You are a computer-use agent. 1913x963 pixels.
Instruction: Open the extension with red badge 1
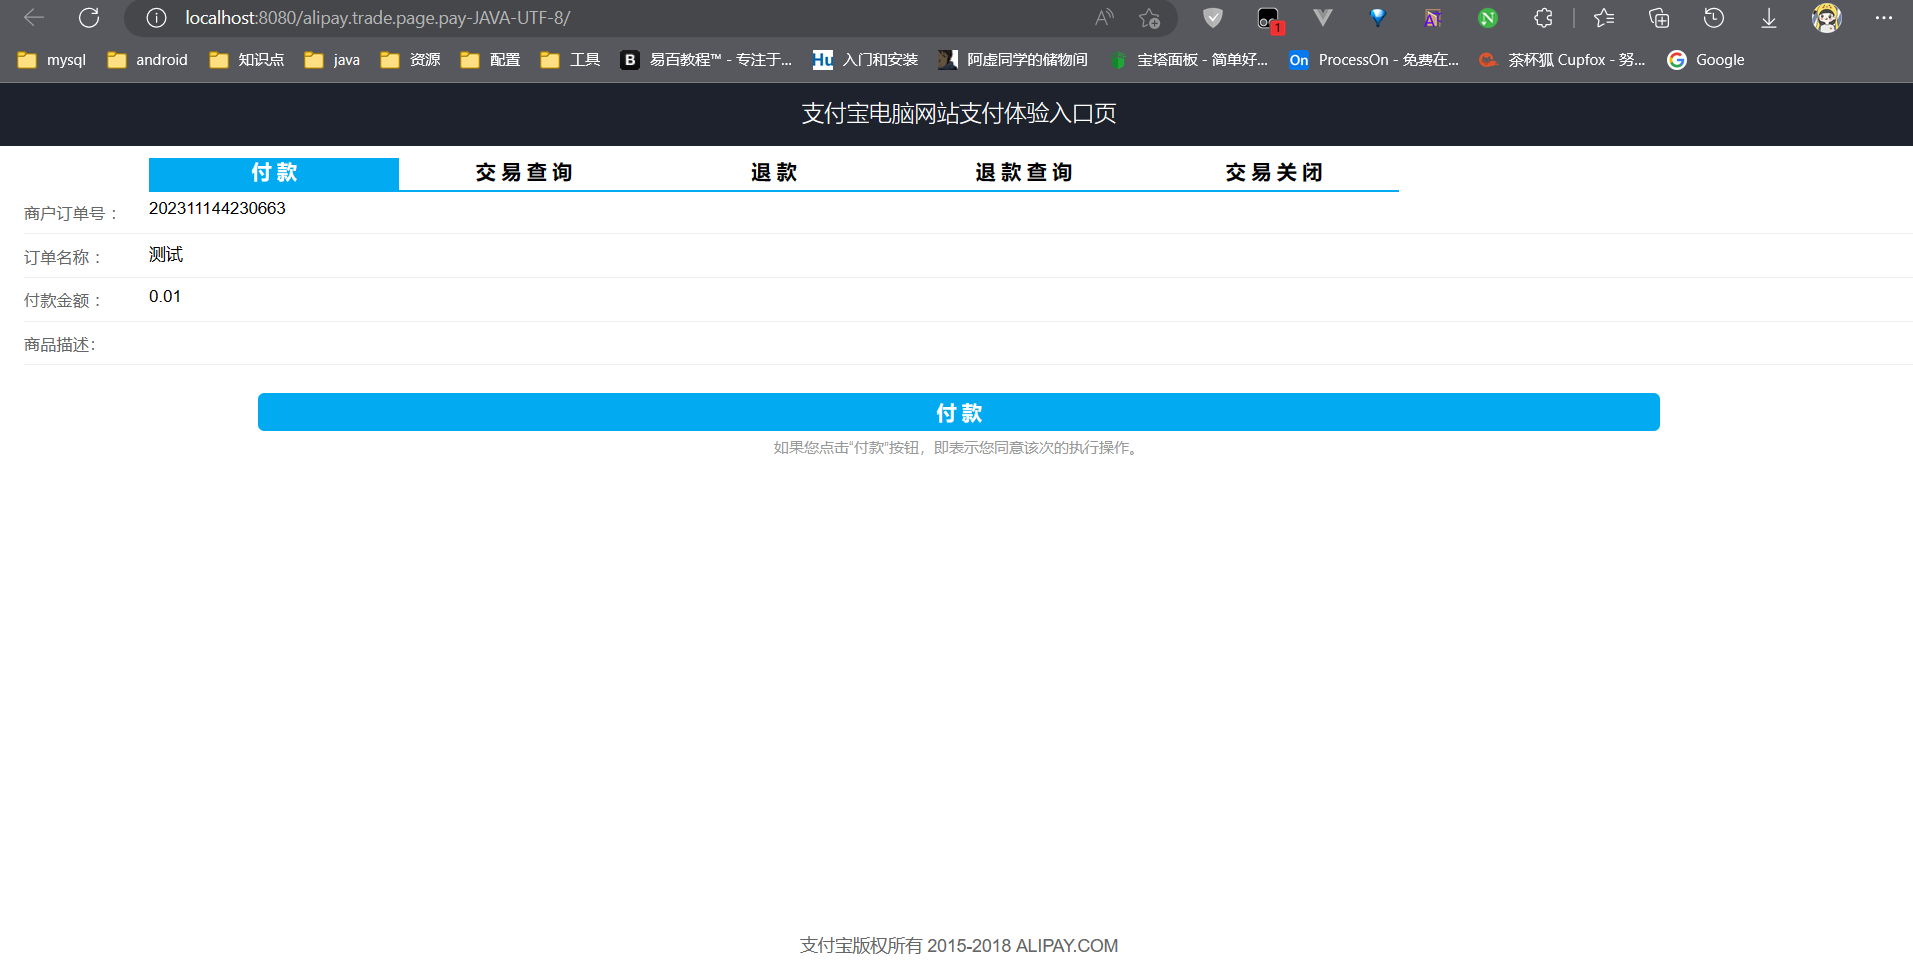(x=1269, y=19)
